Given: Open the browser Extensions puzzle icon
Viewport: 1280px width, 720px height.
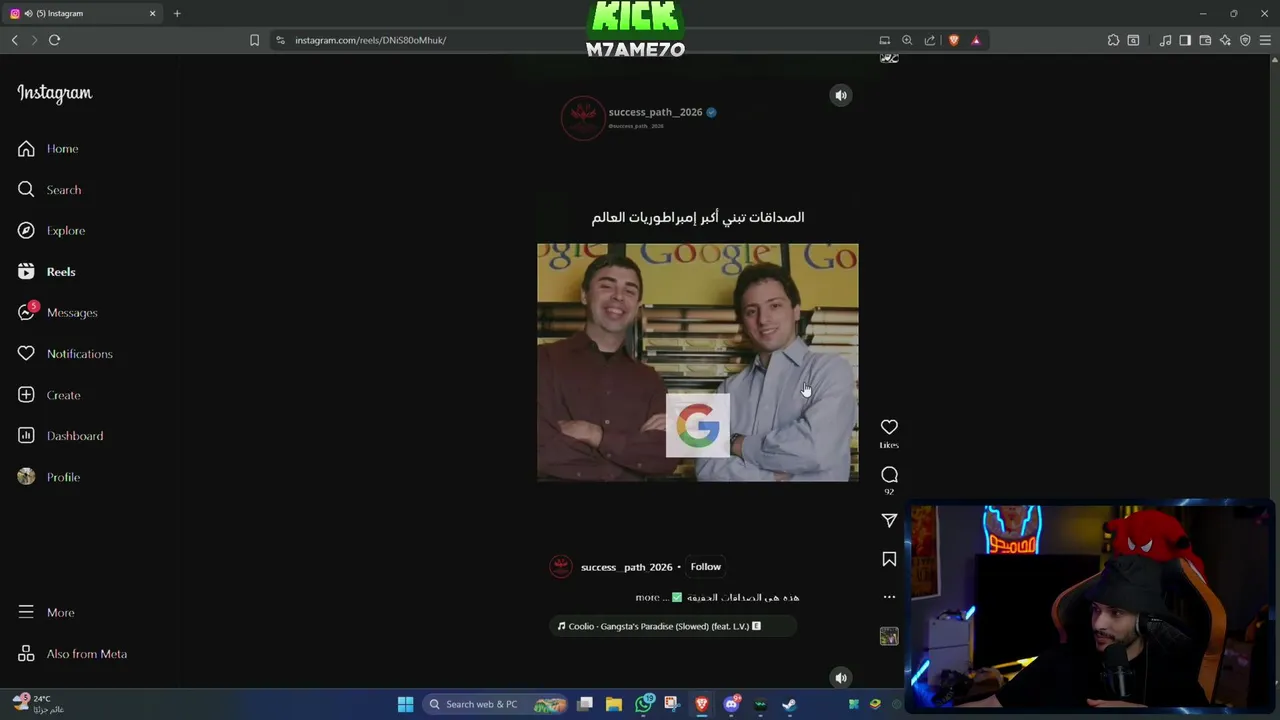Looking at the screenshot, I should (1113, 40).
